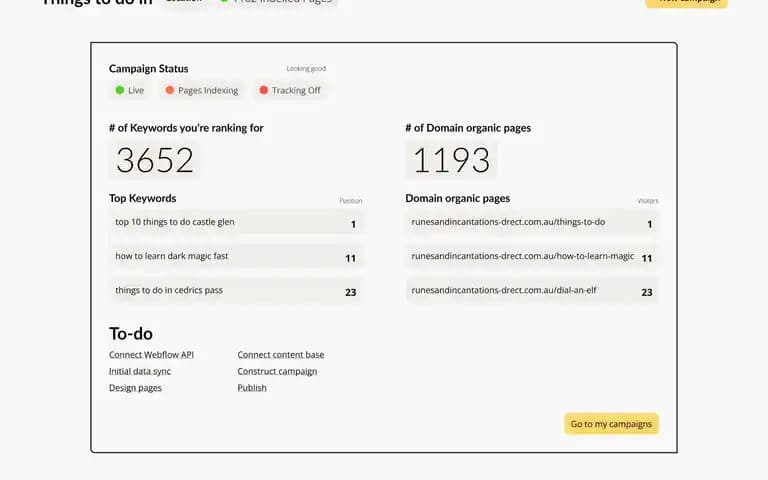Select keyword top 10 things to do castle glen
Viewport: 768px width, 480px height.
pyautogui.click(x=237, y=223)
